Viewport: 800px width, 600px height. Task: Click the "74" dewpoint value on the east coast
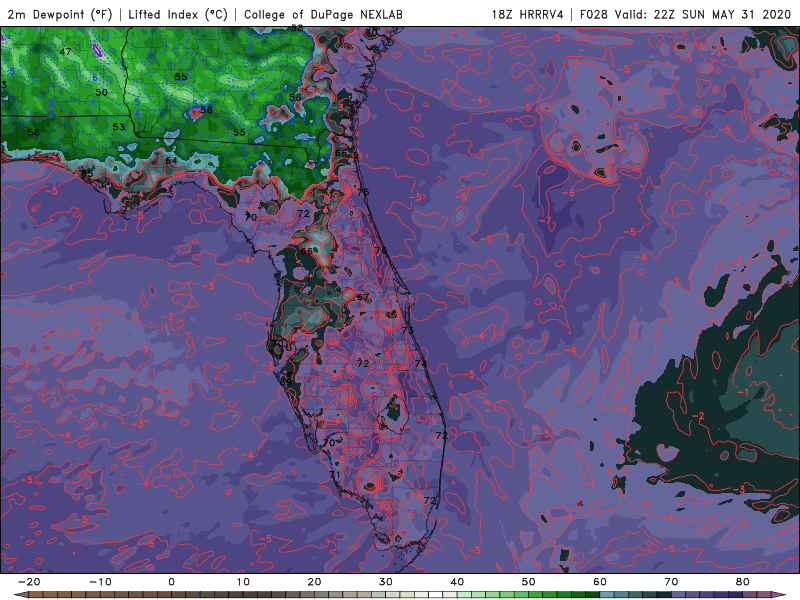pyautogui.click(x=420, y=363)
